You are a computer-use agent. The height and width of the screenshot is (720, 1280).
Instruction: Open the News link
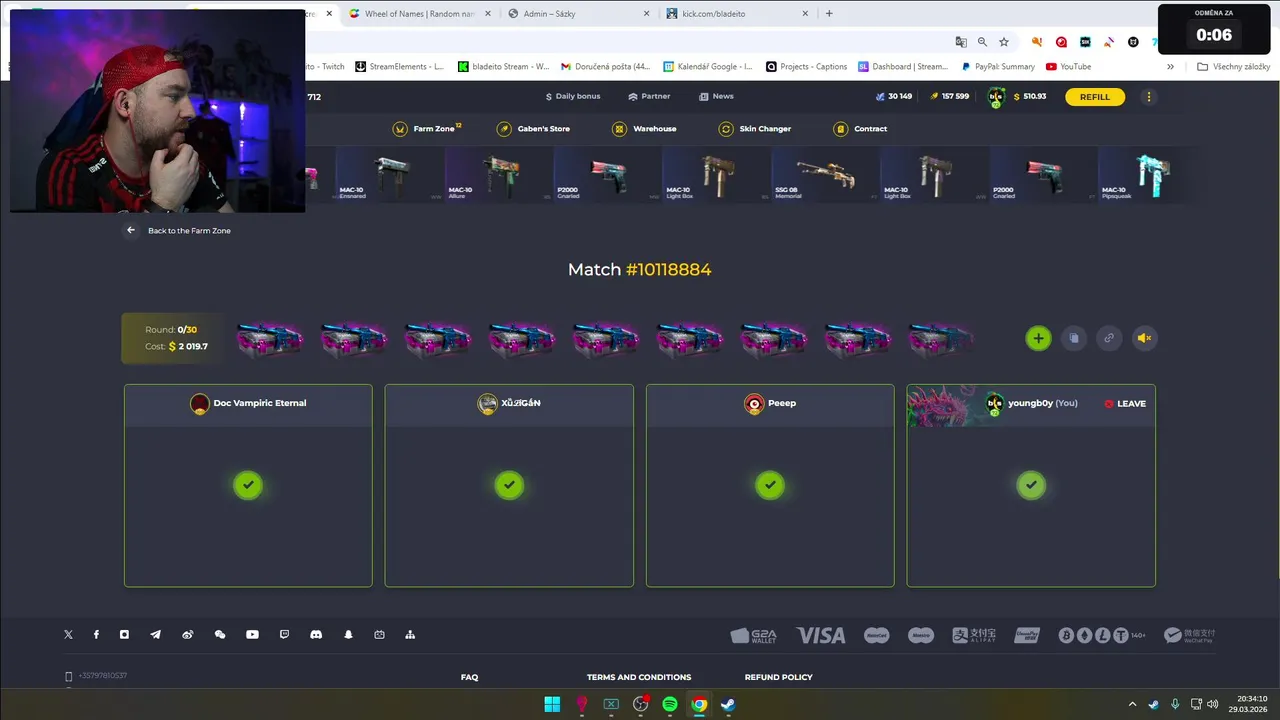716,97
